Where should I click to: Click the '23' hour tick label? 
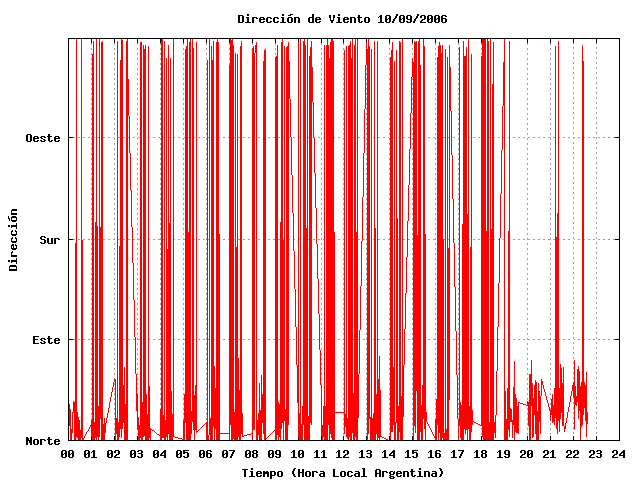[596, 454]
